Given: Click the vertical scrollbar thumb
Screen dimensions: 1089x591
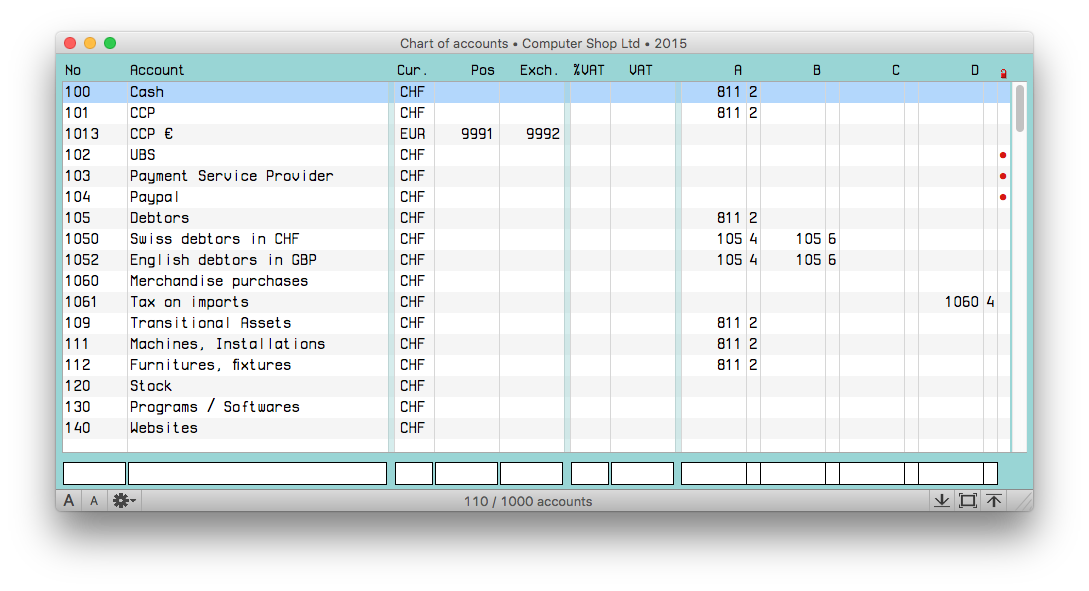Looking at the screenshot, I should [x=1020, y=108].
